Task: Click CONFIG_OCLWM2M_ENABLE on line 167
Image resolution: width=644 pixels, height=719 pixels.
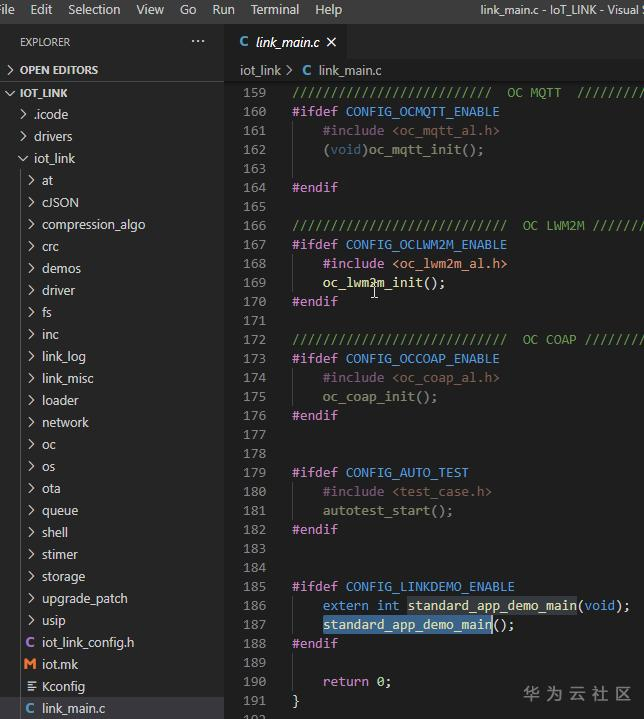Action: 426,244
